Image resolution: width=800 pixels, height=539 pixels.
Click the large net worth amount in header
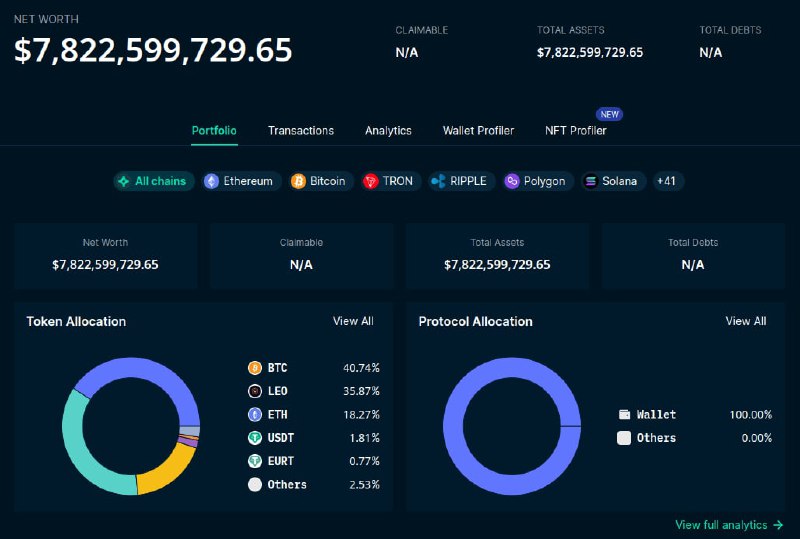[x=153, y=51]
